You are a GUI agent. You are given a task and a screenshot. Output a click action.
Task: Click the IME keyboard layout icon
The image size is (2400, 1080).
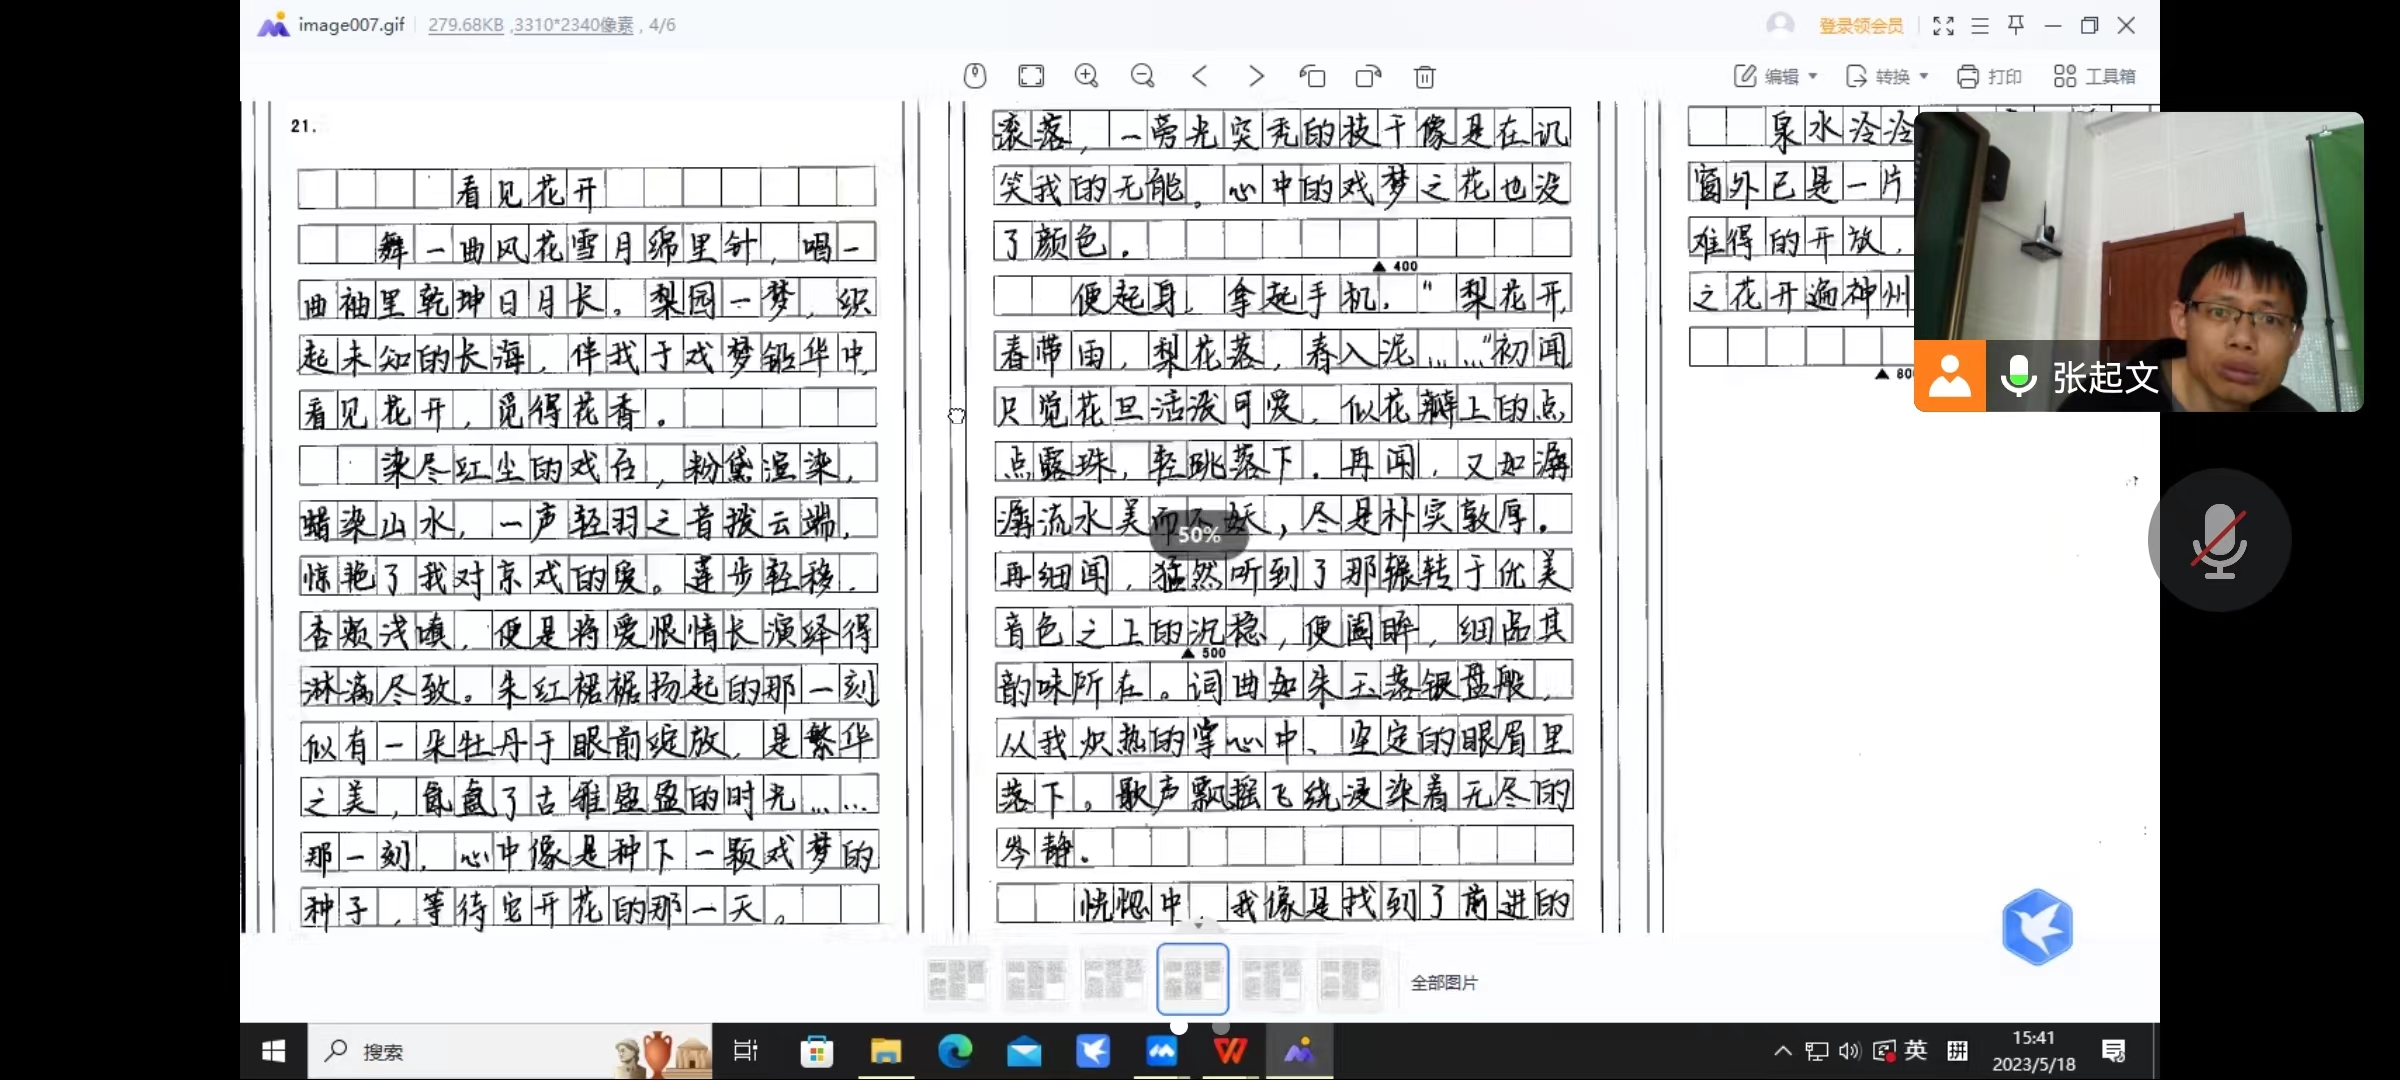(1958, 1050)
